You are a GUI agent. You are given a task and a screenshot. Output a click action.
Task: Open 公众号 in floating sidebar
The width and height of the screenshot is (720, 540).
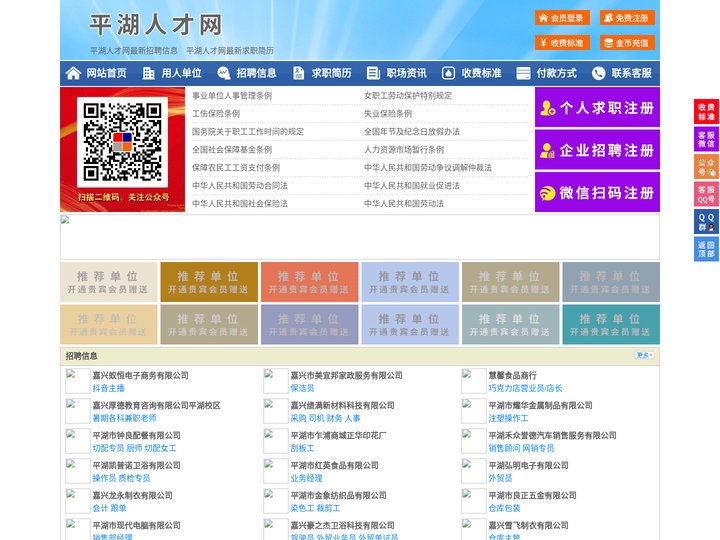[706, 167]
